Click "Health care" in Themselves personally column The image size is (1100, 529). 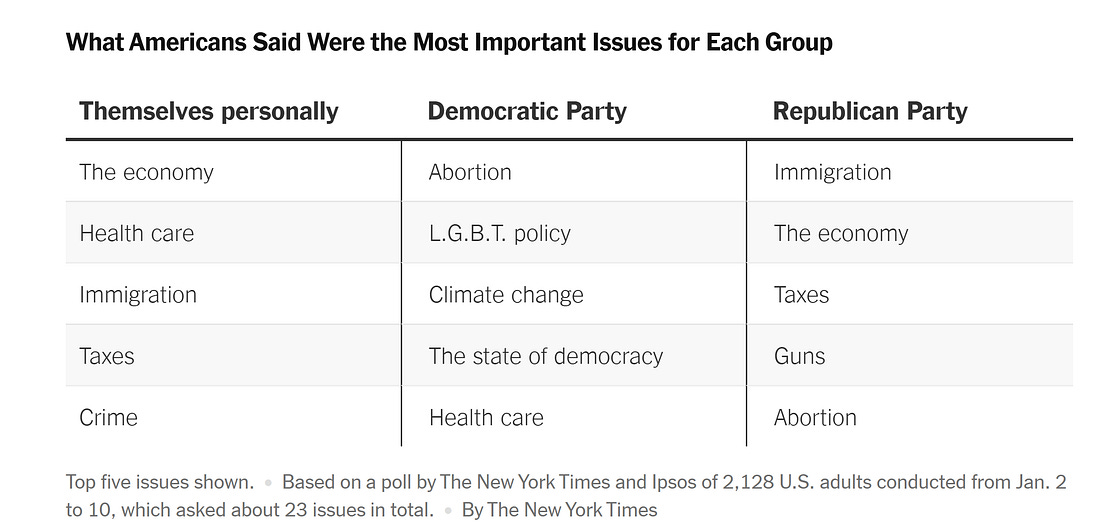[x=137, y=234]
